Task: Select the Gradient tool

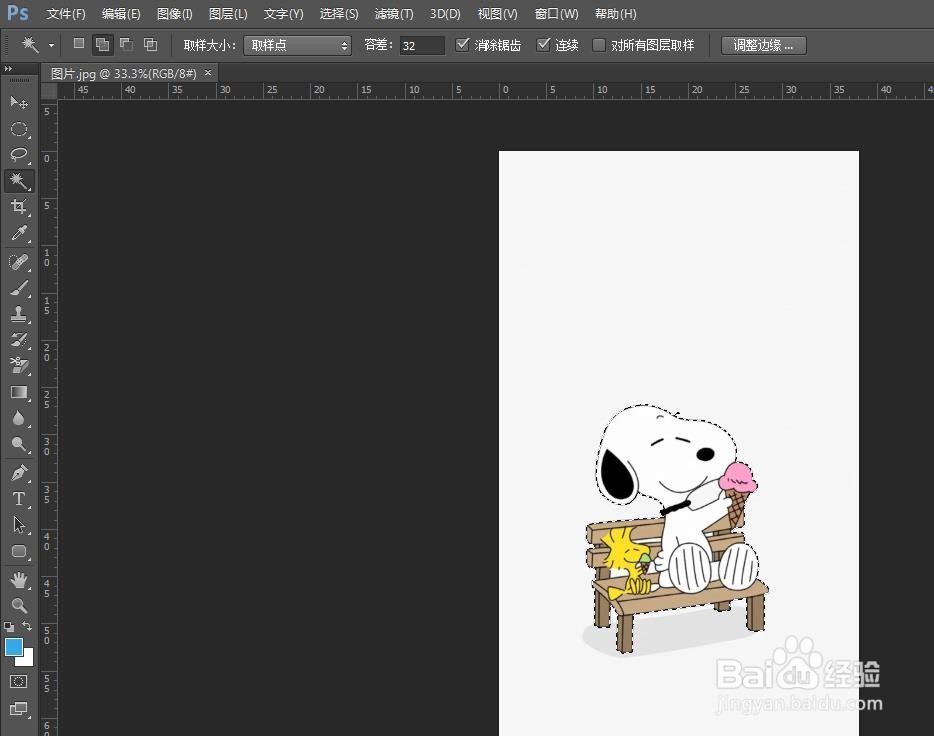Action: 19,392
